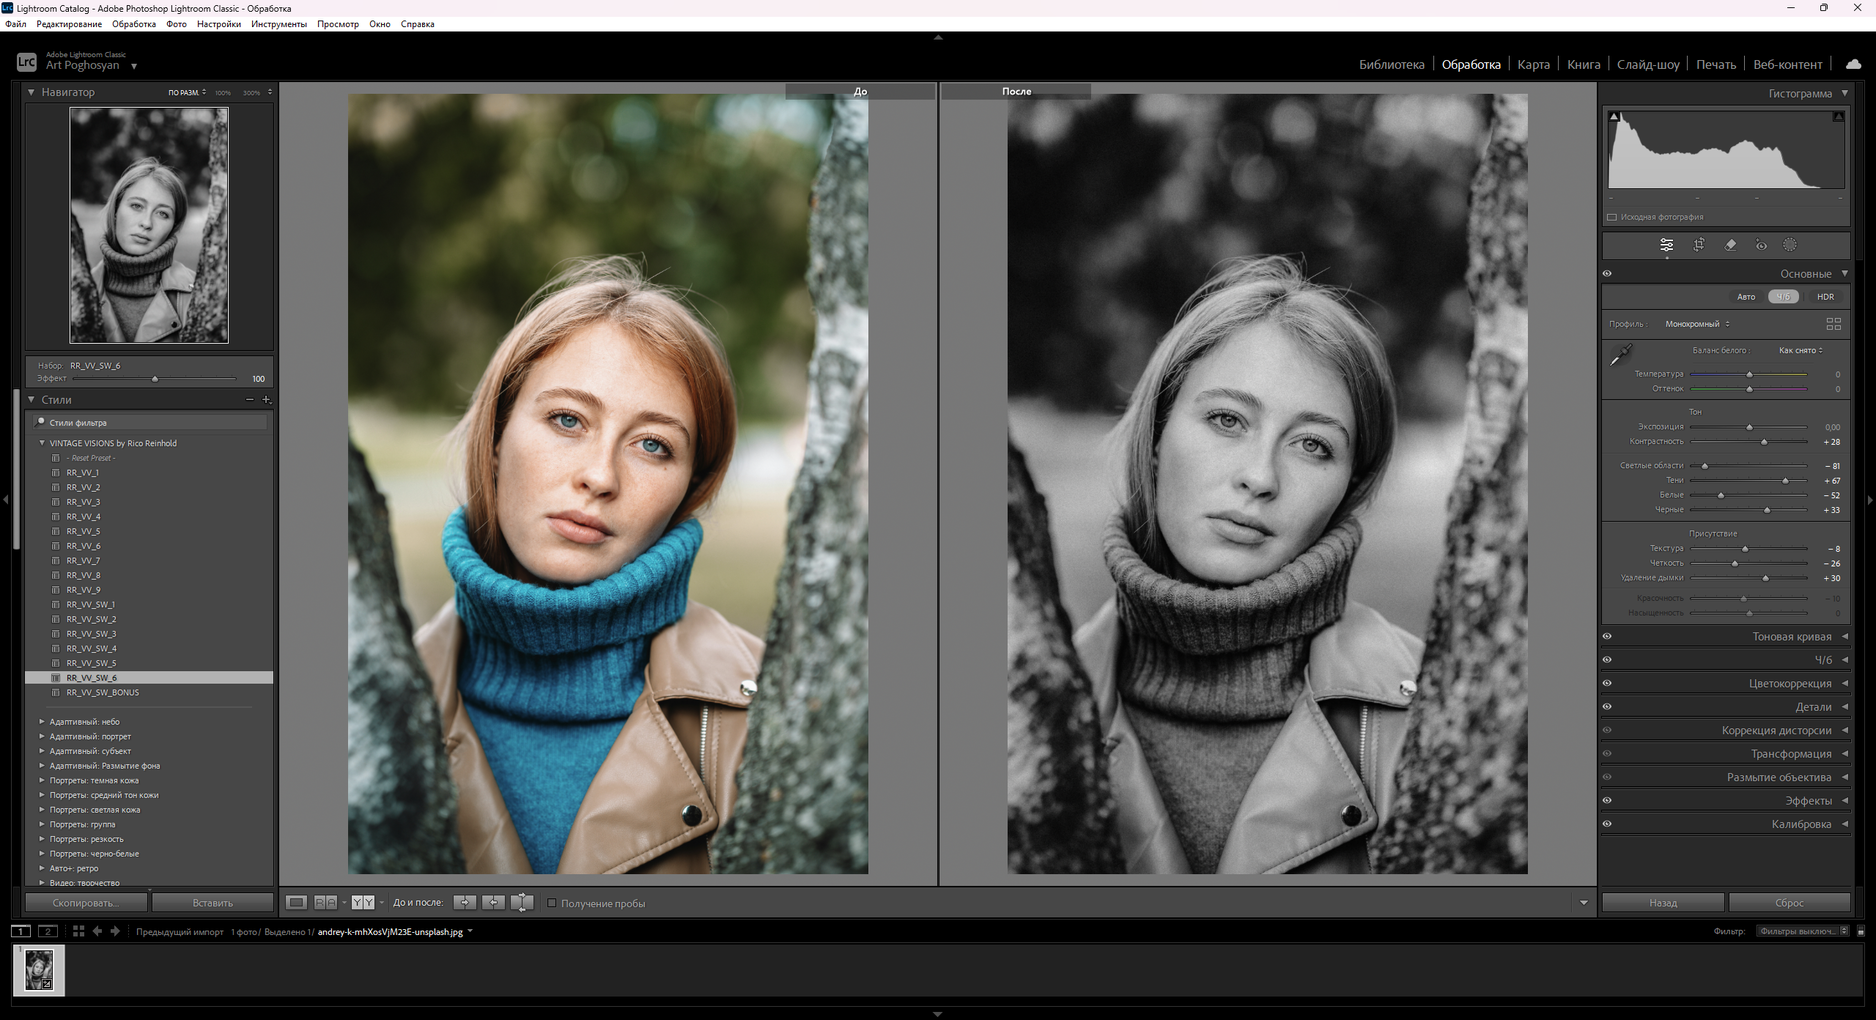1876x1020 pixels.
Task: Switch to the Библиотека module
Action: (x=1391, y=64)
